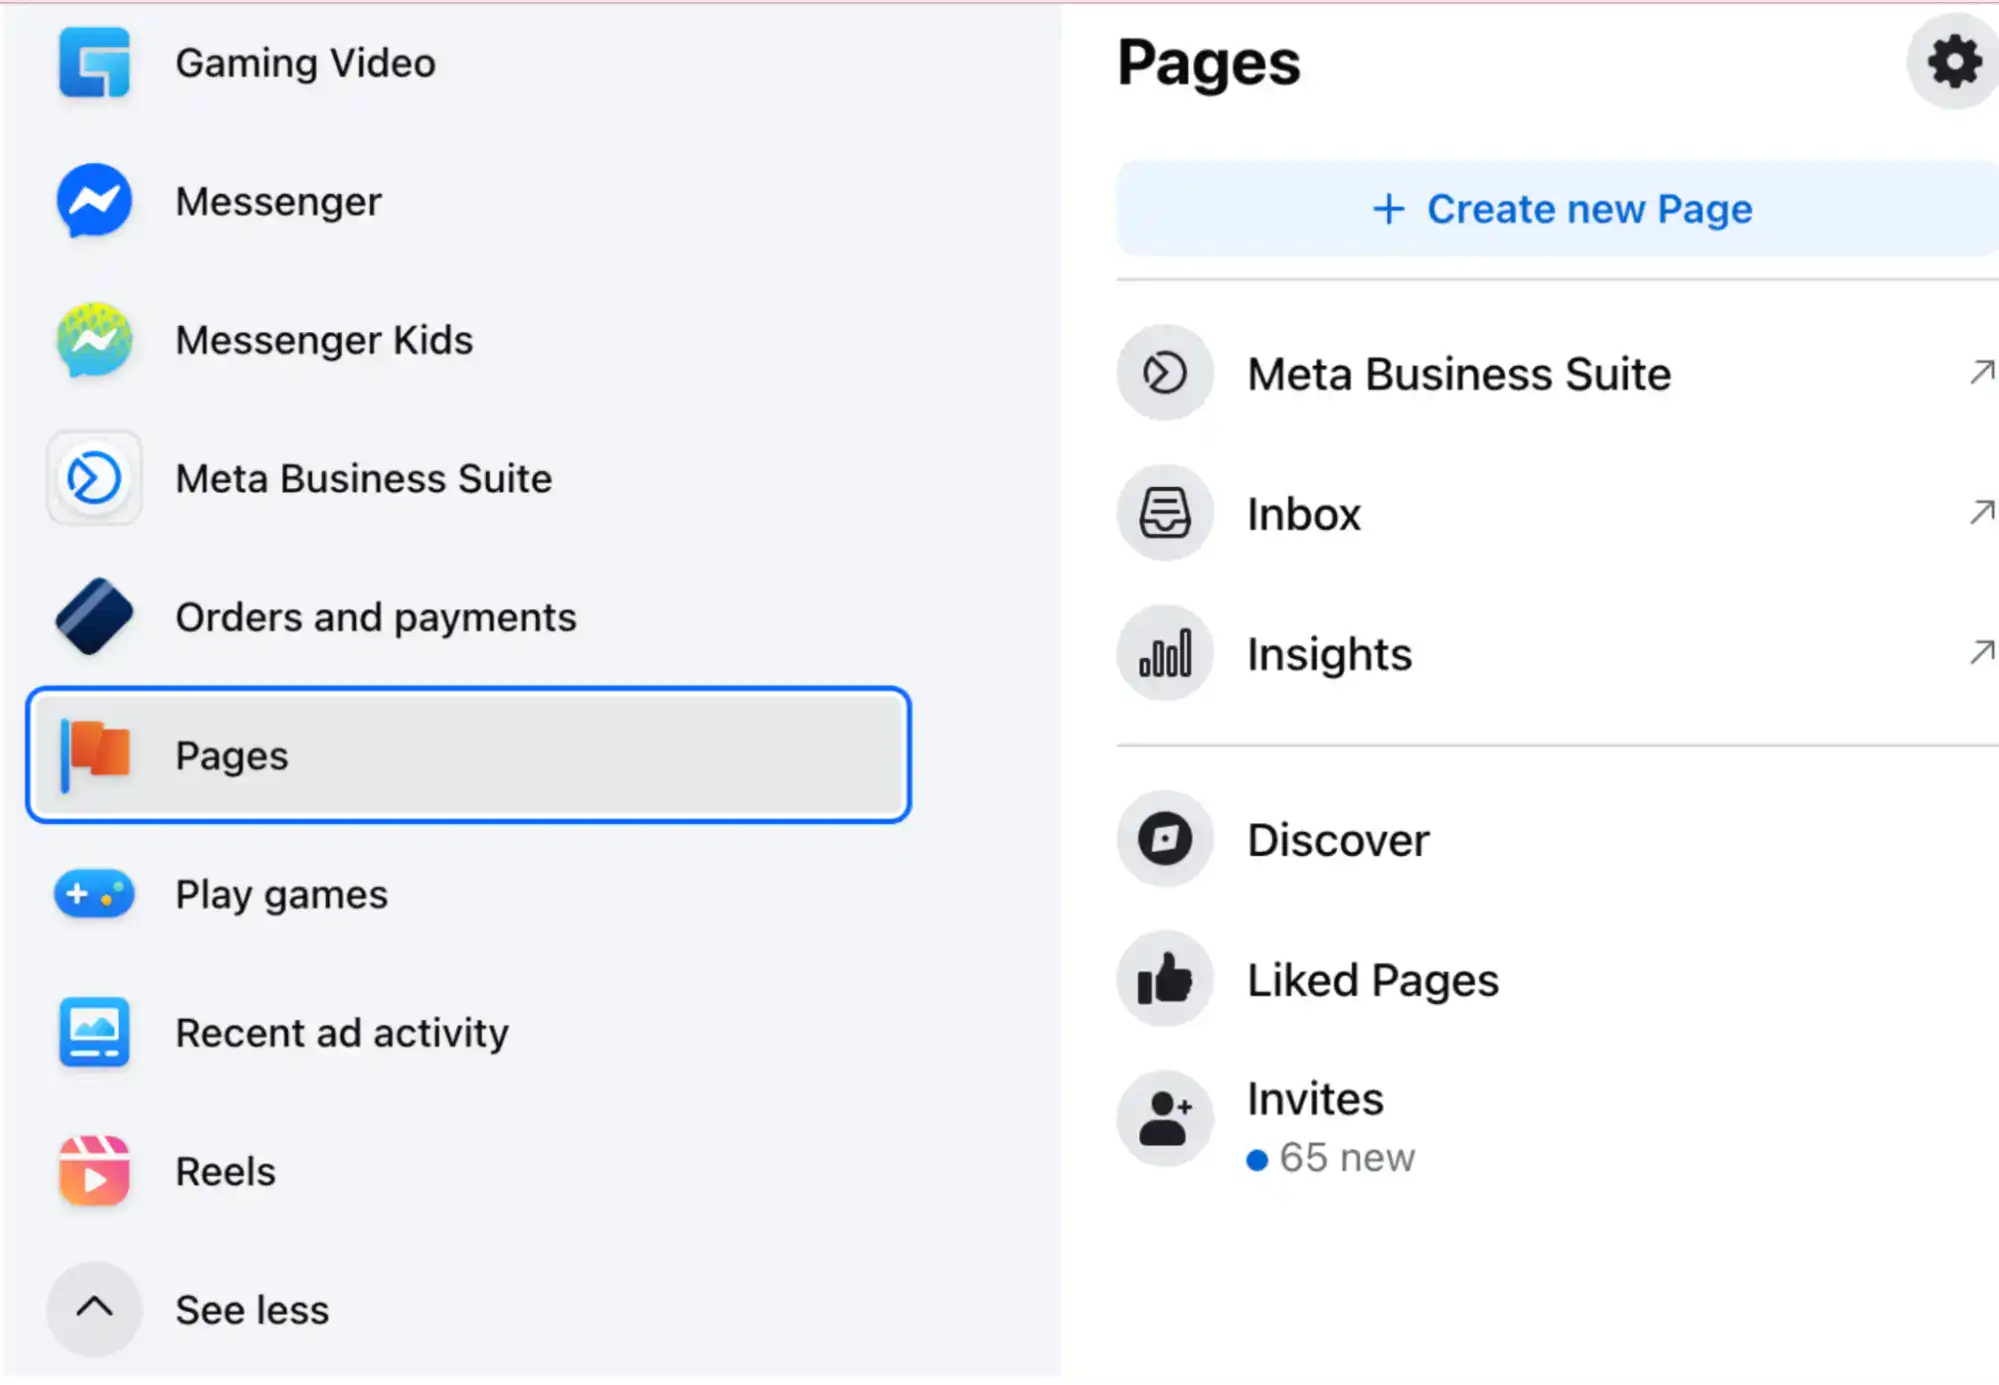Image resolution: width=1999 pixels, height=1385 pixels.
Task: Click the Play games controller icon
Action: (x=94, y=894)
